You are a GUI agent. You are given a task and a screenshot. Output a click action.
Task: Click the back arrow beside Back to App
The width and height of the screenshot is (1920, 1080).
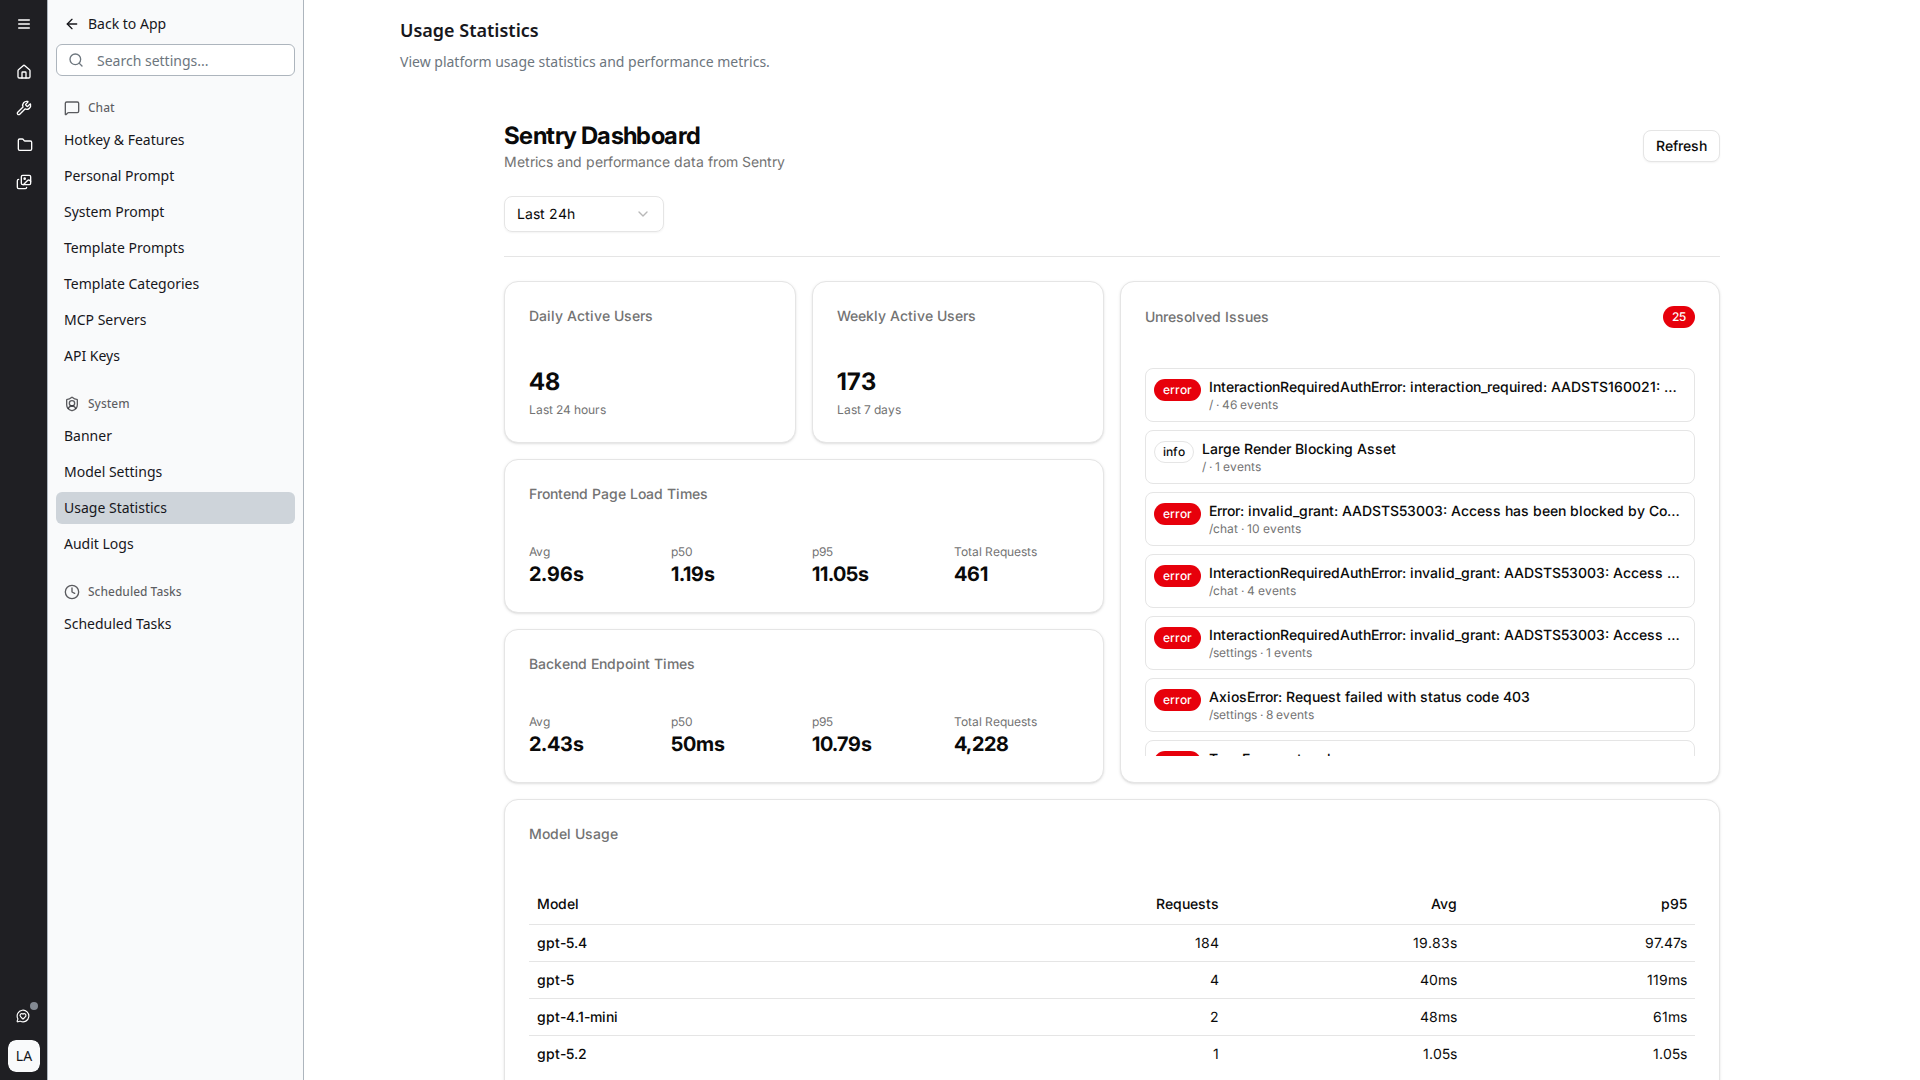[x=72, y=24]
